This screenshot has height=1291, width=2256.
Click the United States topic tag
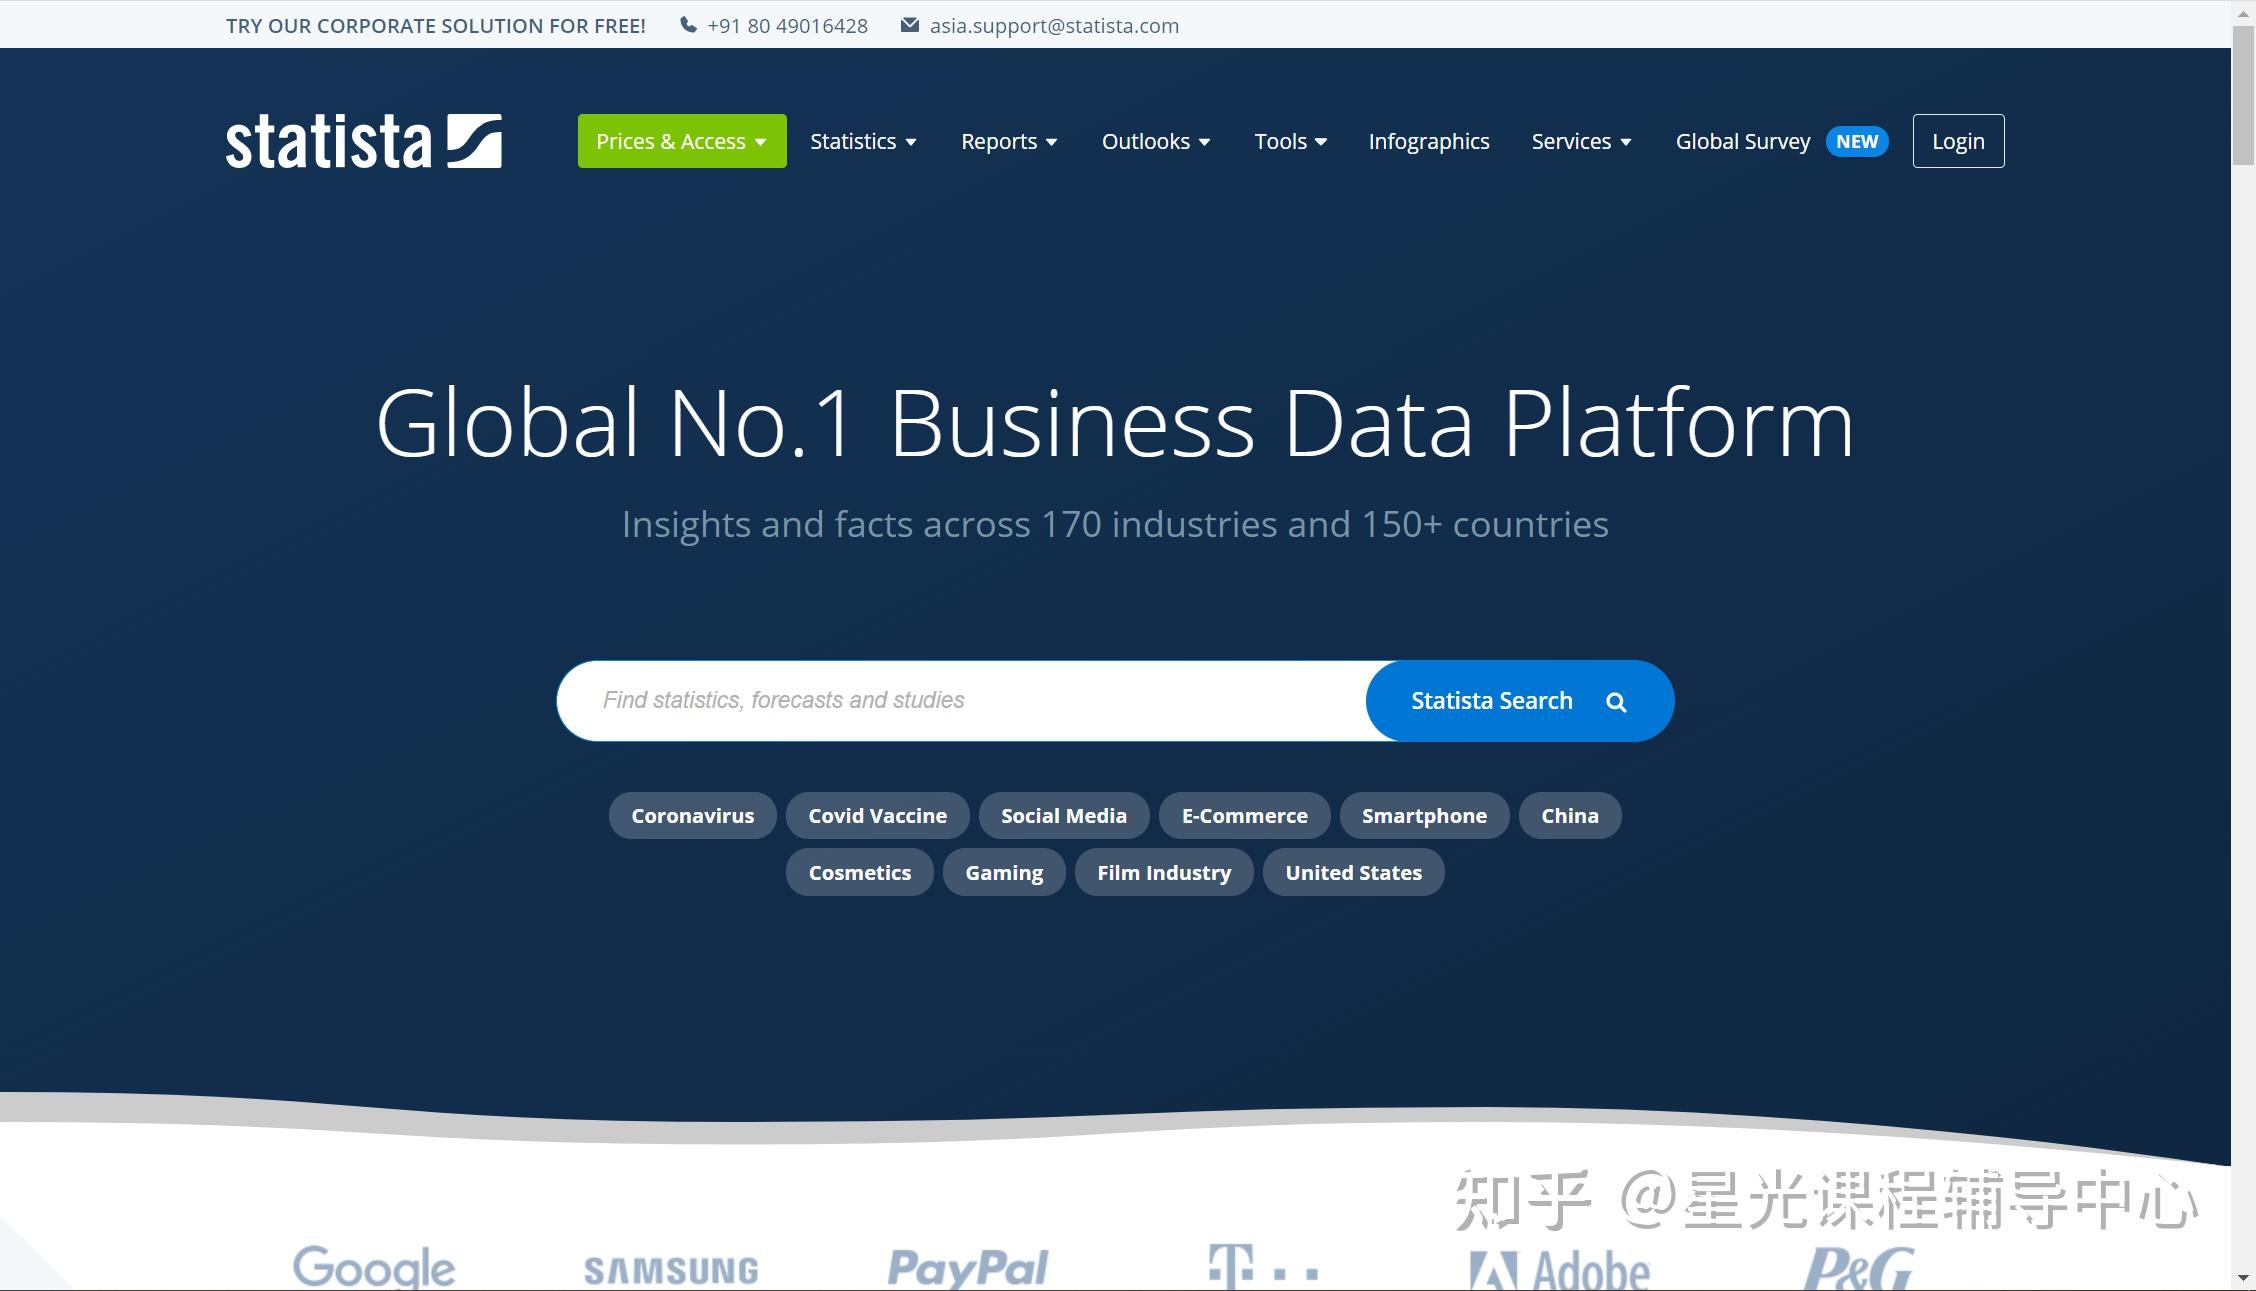[x=1353, y=872]
